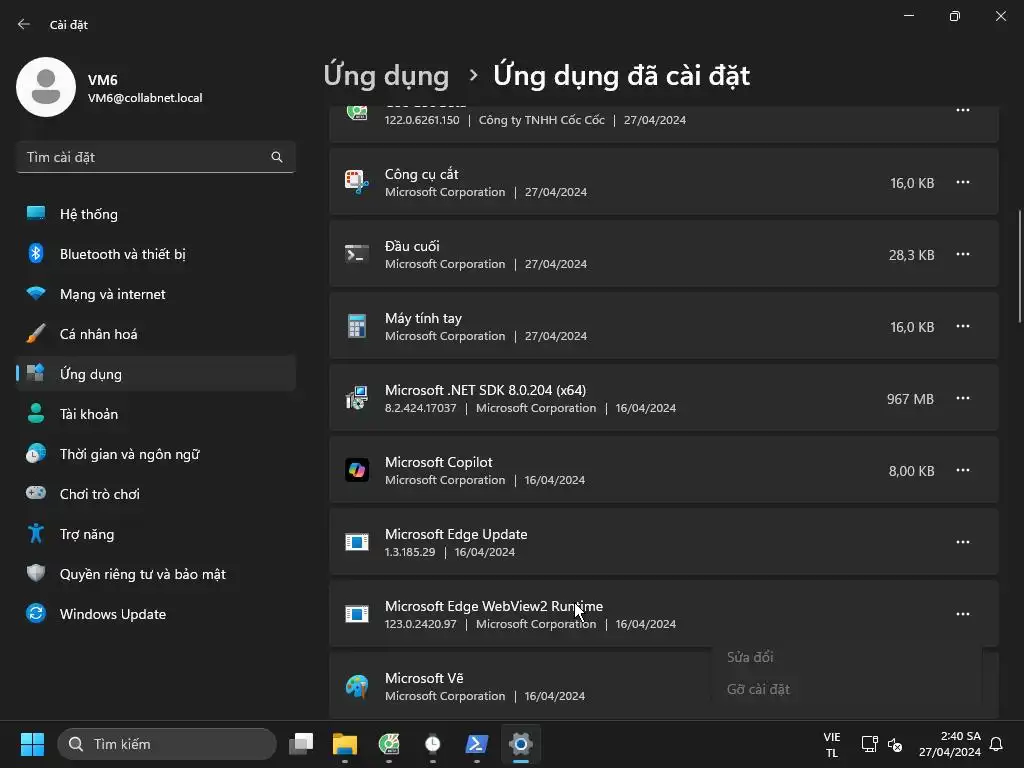
Task: Open PowerShell from the taskbar
Action: pyautogui.click(x=477, y=744)
